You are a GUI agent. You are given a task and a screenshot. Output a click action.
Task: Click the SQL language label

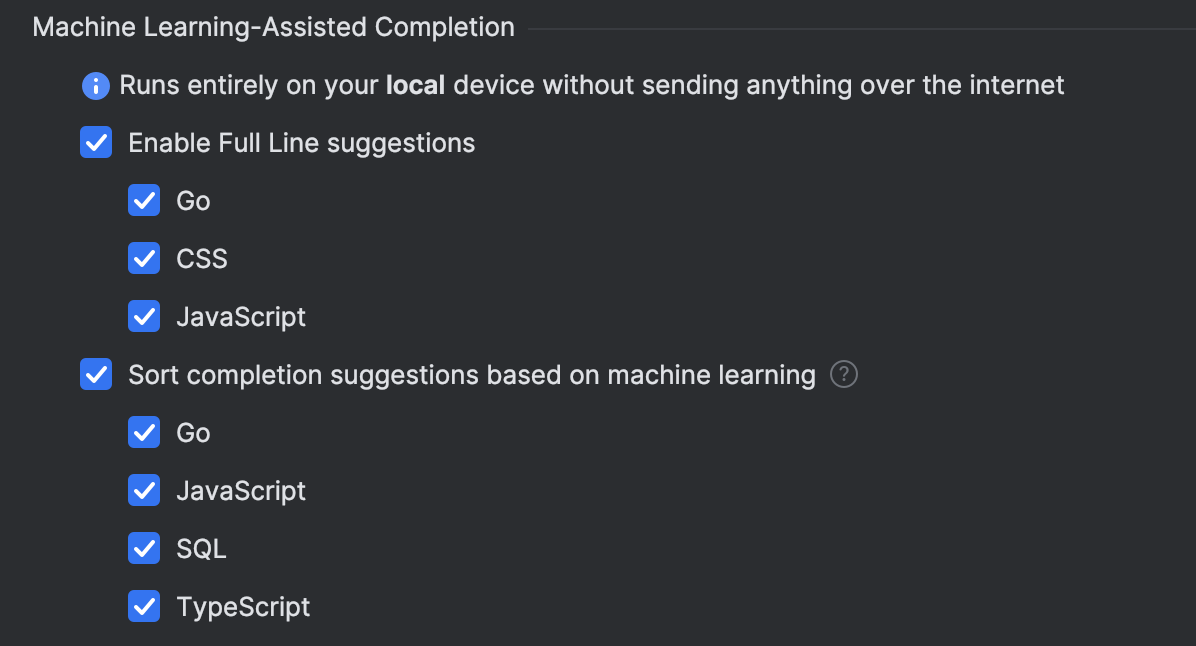[x=201, y=548]
